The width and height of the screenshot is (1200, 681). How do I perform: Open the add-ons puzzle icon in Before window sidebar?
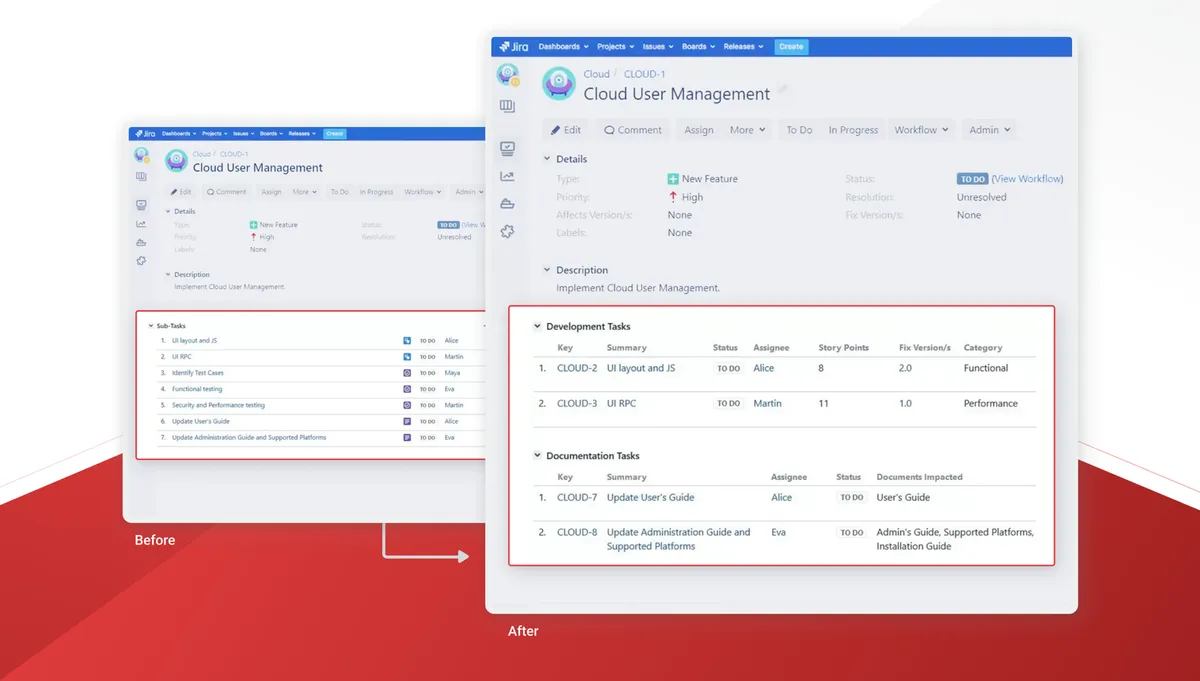click(x=141, y=261)
